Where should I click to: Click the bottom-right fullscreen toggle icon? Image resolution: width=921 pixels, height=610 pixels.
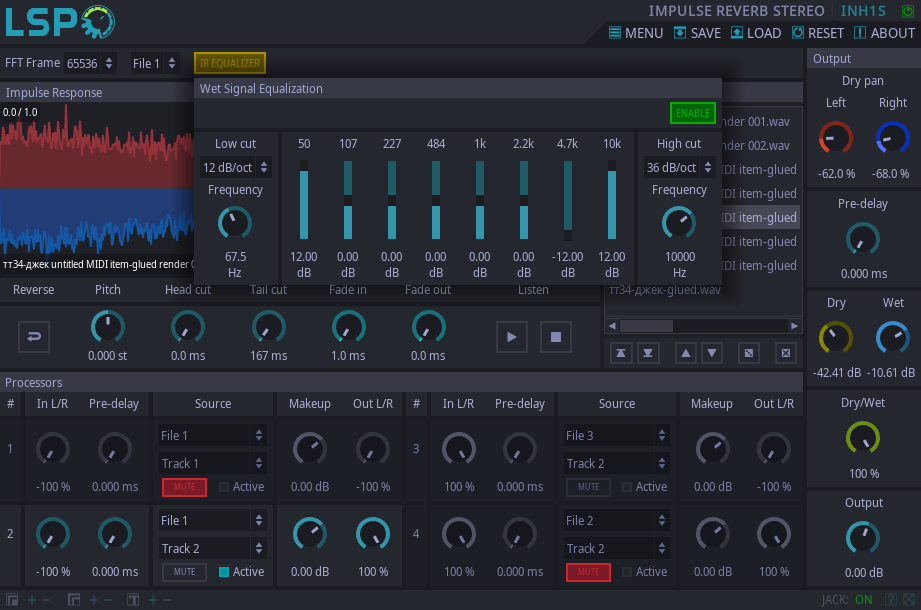pyautogui.click(x=909, y=599)
